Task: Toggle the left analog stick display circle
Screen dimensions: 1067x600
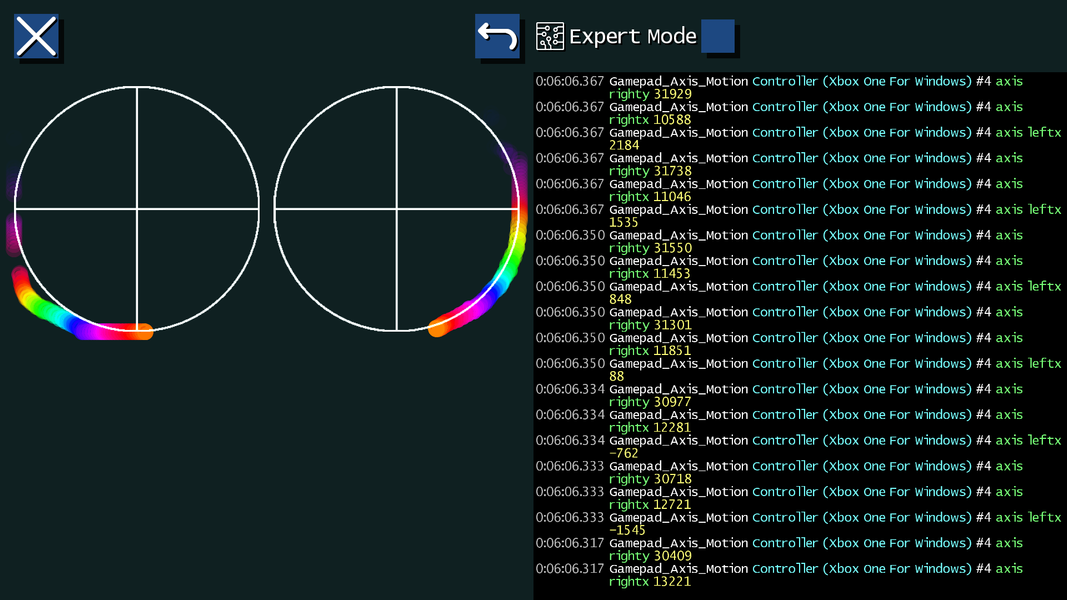Action: pyautogui.click(x=135, y=210)
